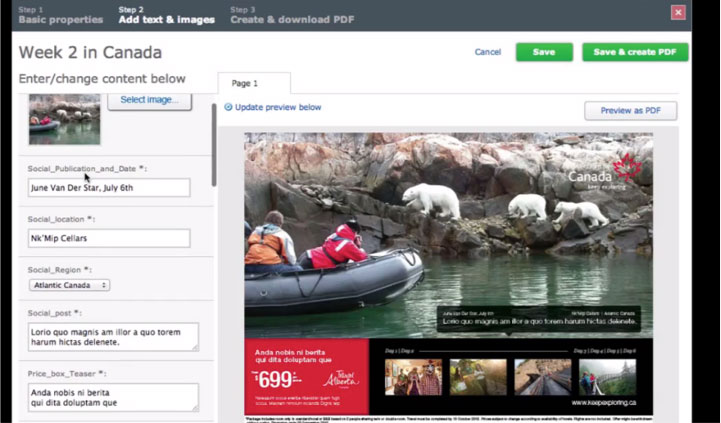Click the web address in the preview footer
The image size is (721, 423).
[604, 403]
